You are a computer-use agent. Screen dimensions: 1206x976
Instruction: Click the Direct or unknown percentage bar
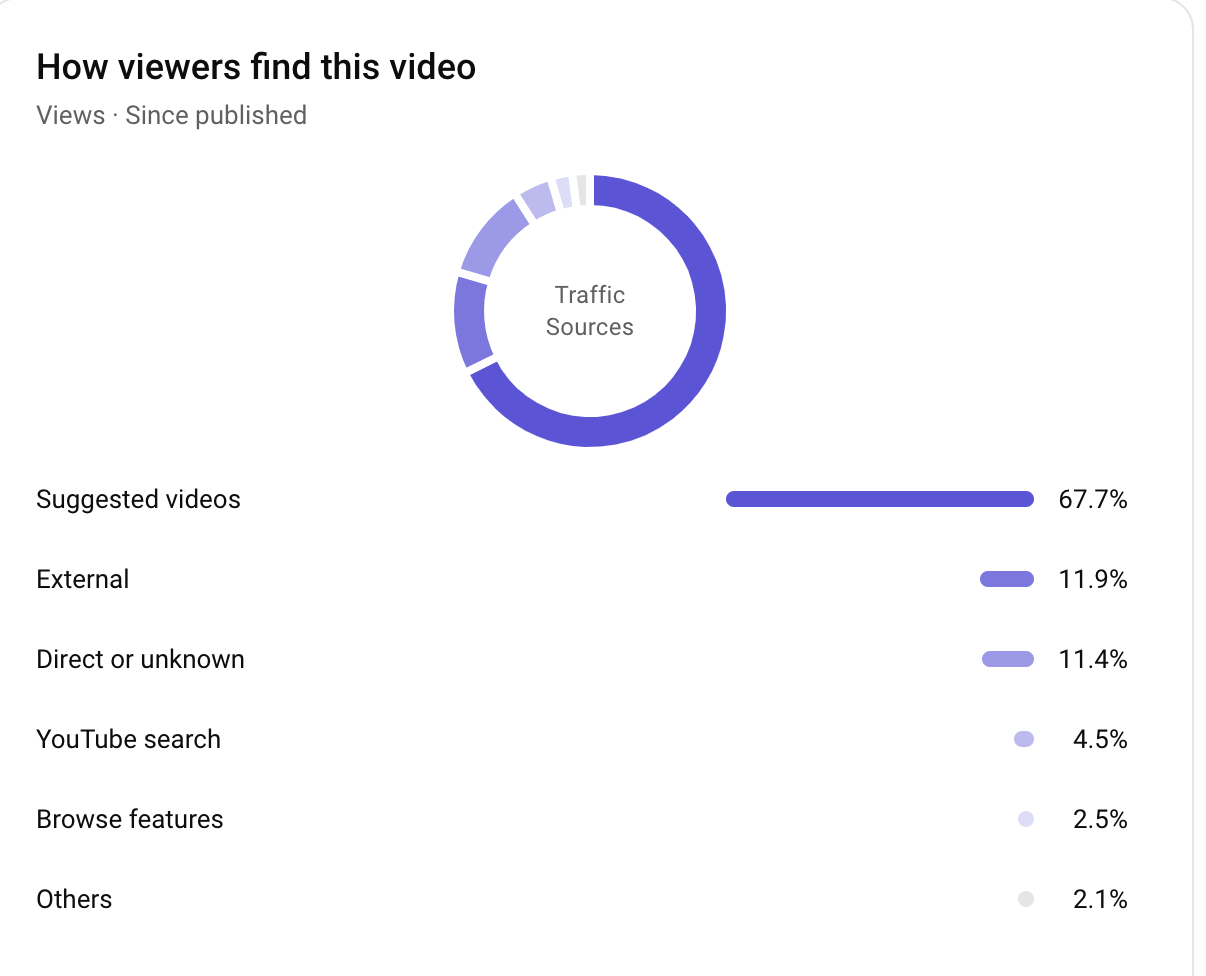tap(1007, 659)
